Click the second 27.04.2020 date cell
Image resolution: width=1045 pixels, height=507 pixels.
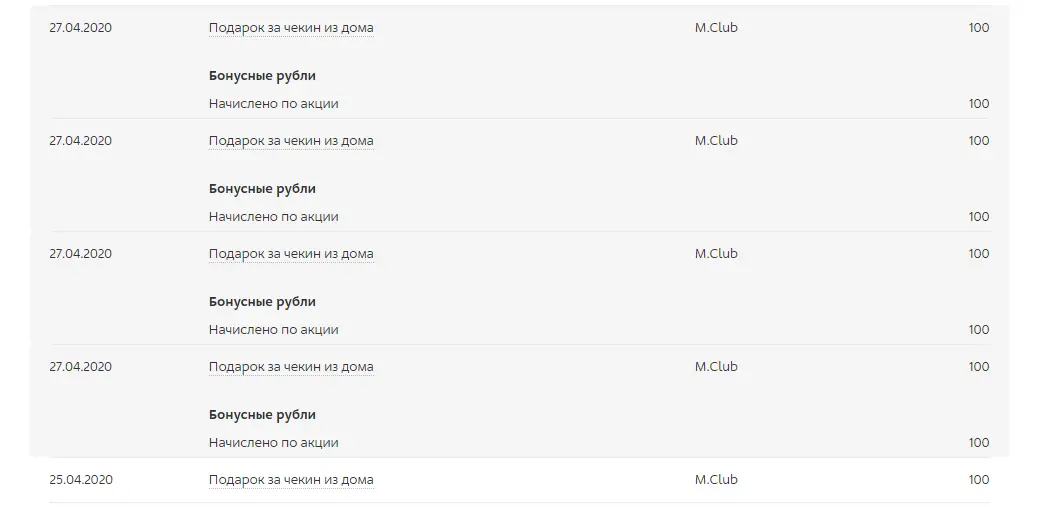pos(81,141)
